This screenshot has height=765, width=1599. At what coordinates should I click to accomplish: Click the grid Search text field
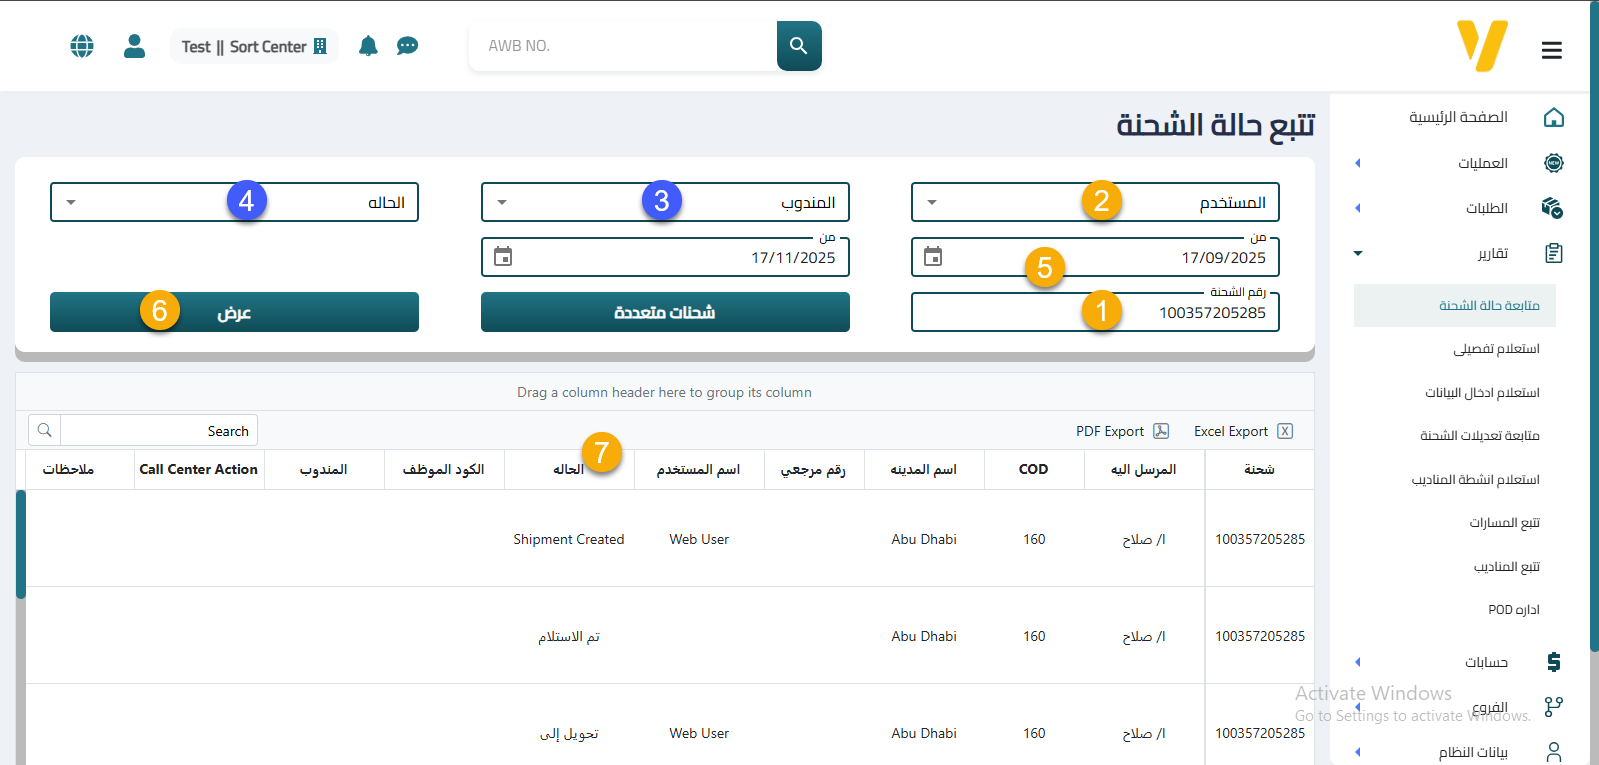pos(159,431)
